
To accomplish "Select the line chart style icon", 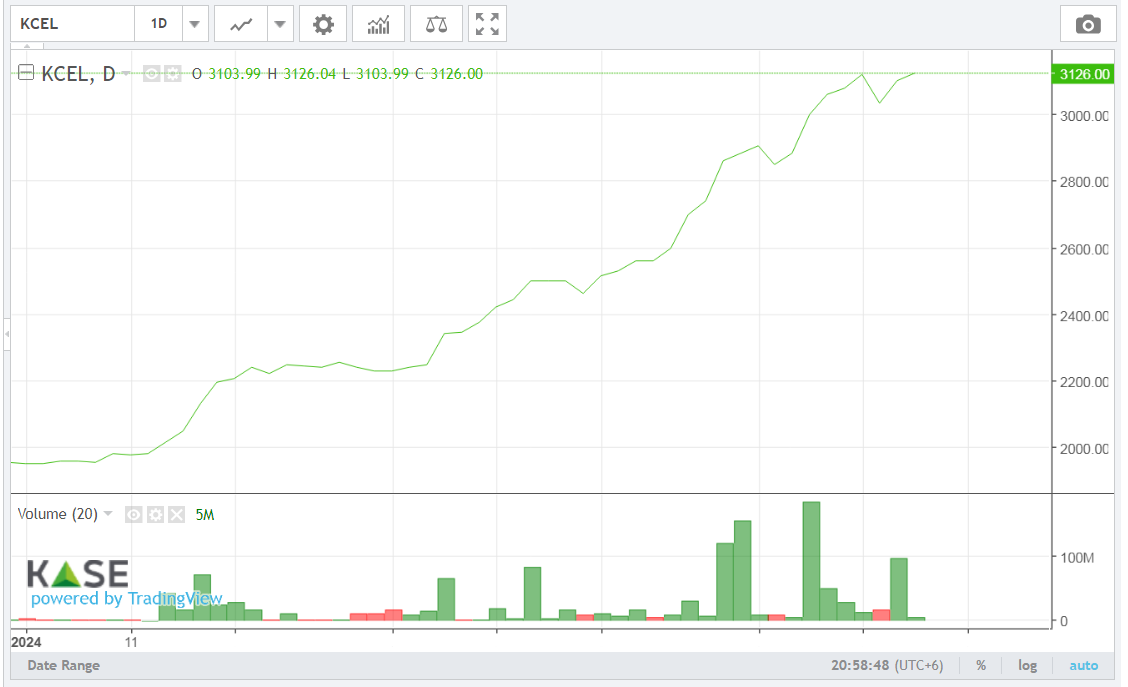I will [241, 24].
